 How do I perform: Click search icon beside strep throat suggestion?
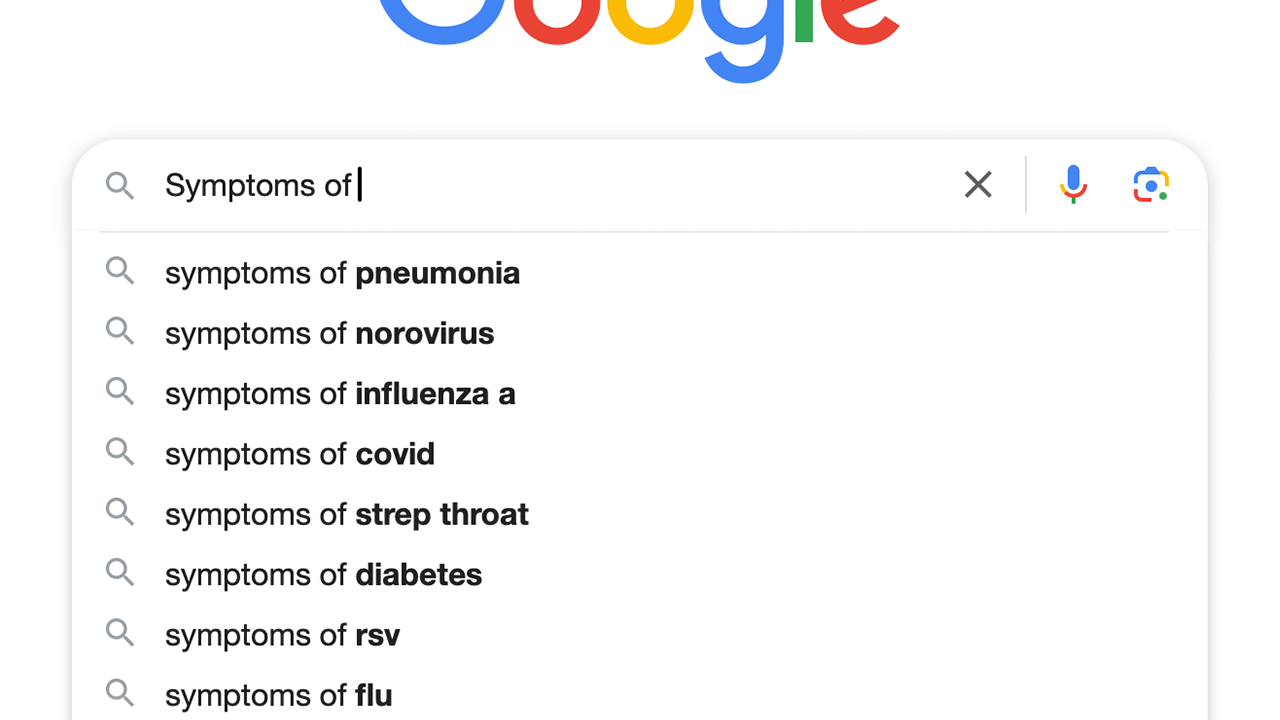click(x=120, y=512)
